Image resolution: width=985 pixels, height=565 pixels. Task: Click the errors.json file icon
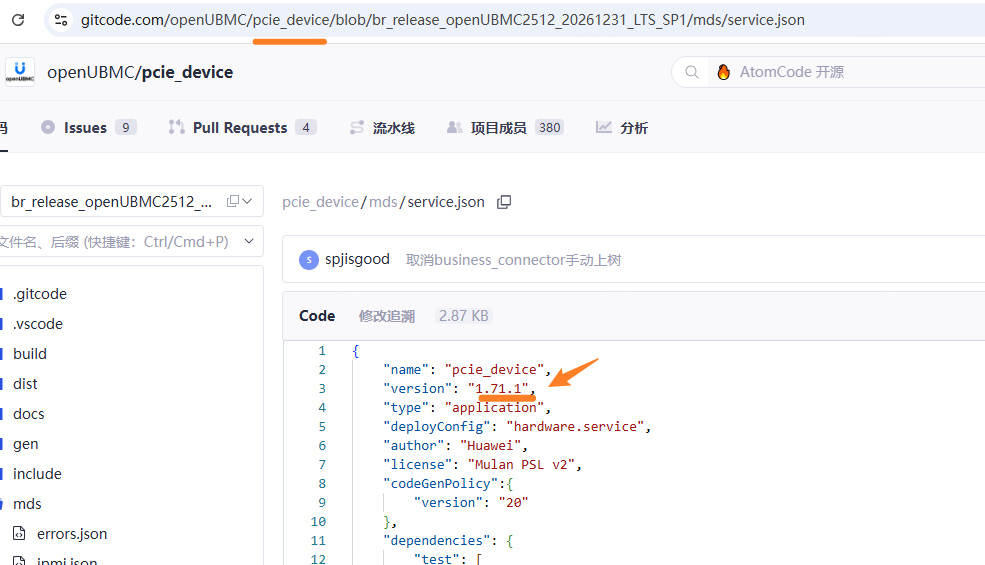click(x=19, y=534)
